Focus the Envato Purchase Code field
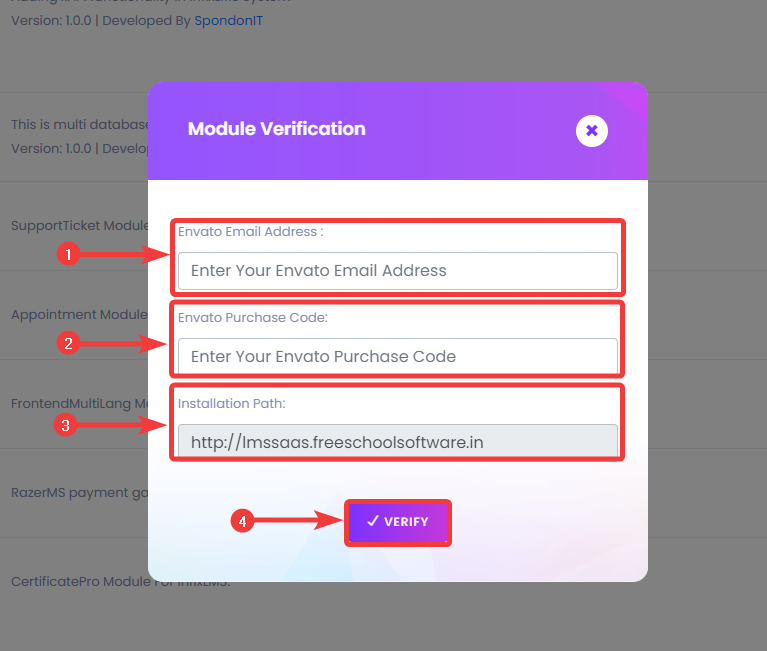 [398, 356]
